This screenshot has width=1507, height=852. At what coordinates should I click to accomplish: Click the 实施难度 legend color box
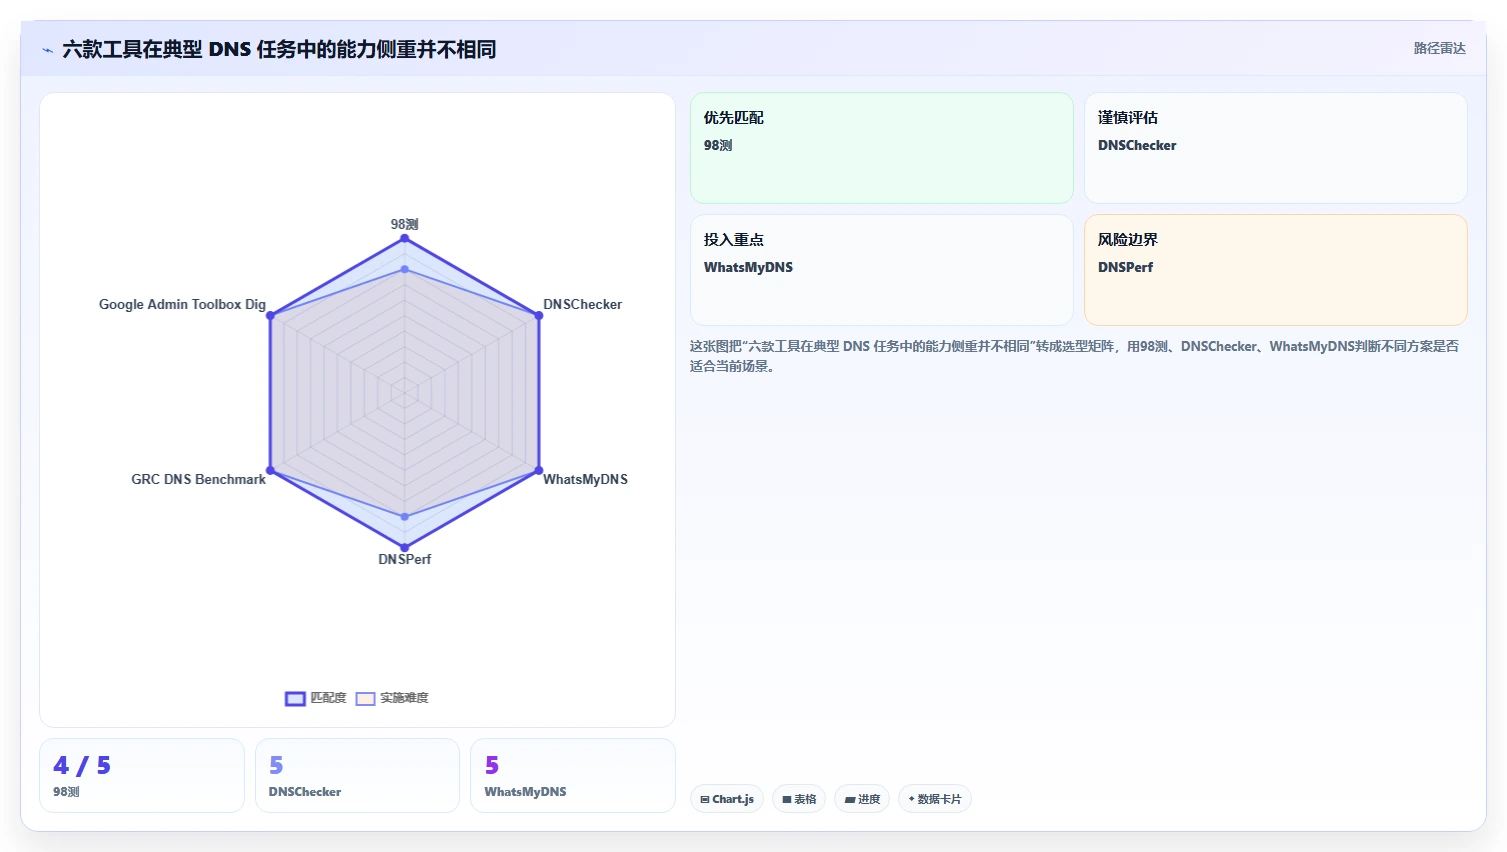pyautogui.click(x=366, y=699)
